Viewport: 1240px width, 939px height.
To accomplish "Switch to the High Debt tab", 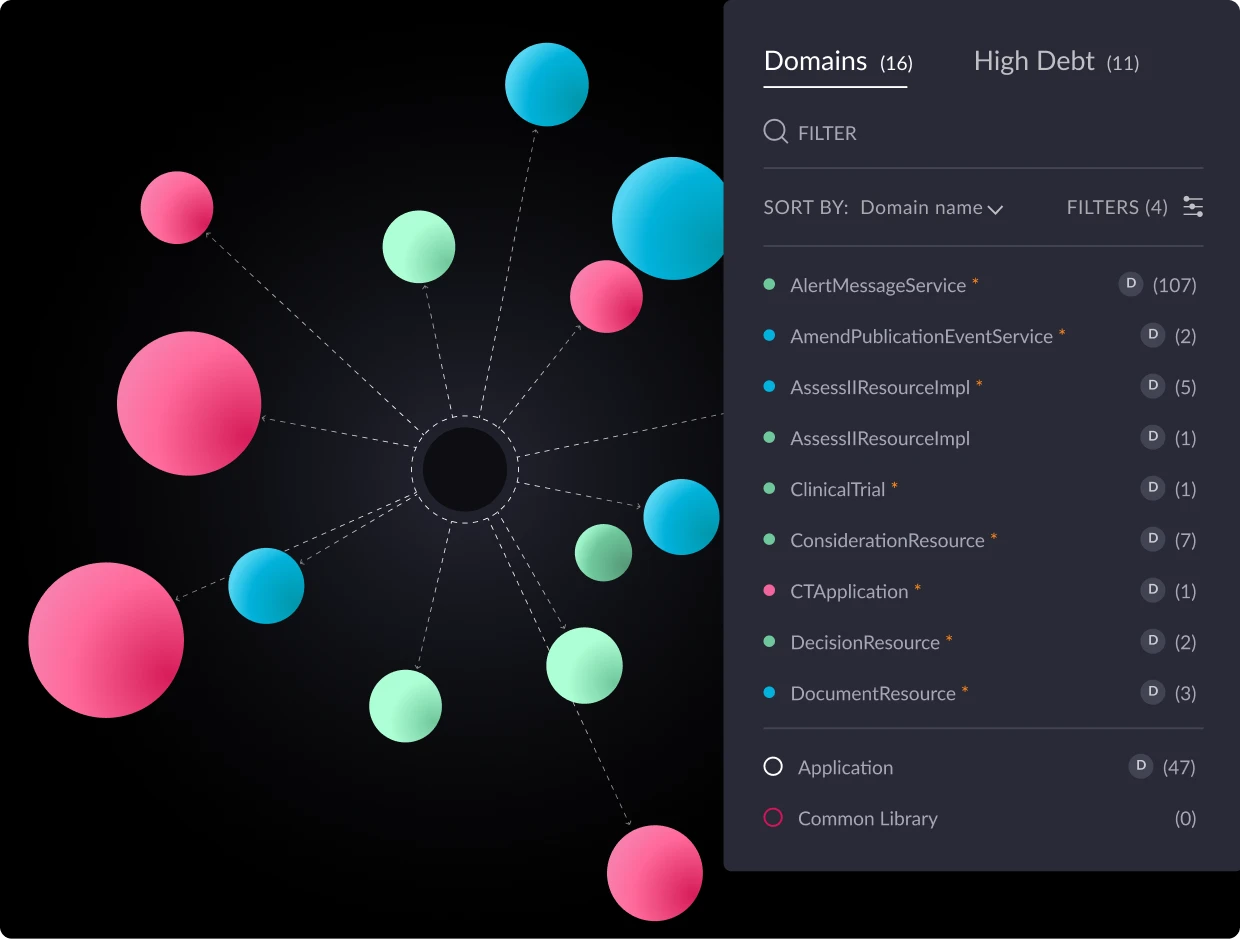I will tap(1056, 62).
